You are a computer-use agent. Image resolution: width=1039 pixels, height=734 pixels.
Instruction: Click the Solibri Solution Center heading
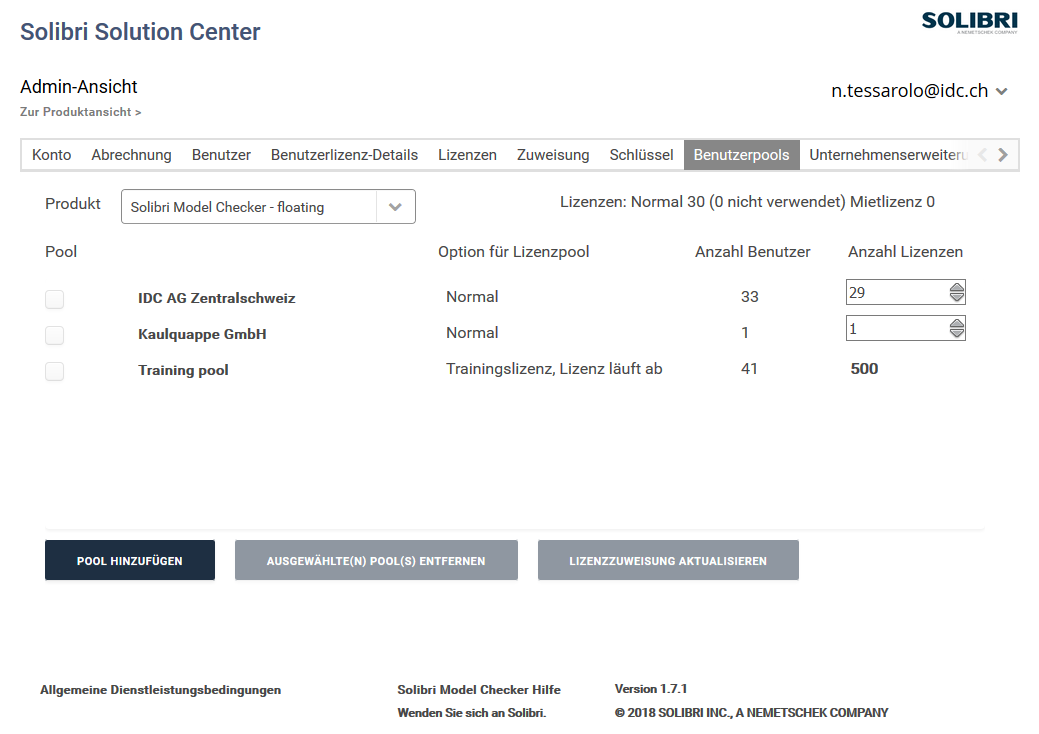click(x=140, y=32)
